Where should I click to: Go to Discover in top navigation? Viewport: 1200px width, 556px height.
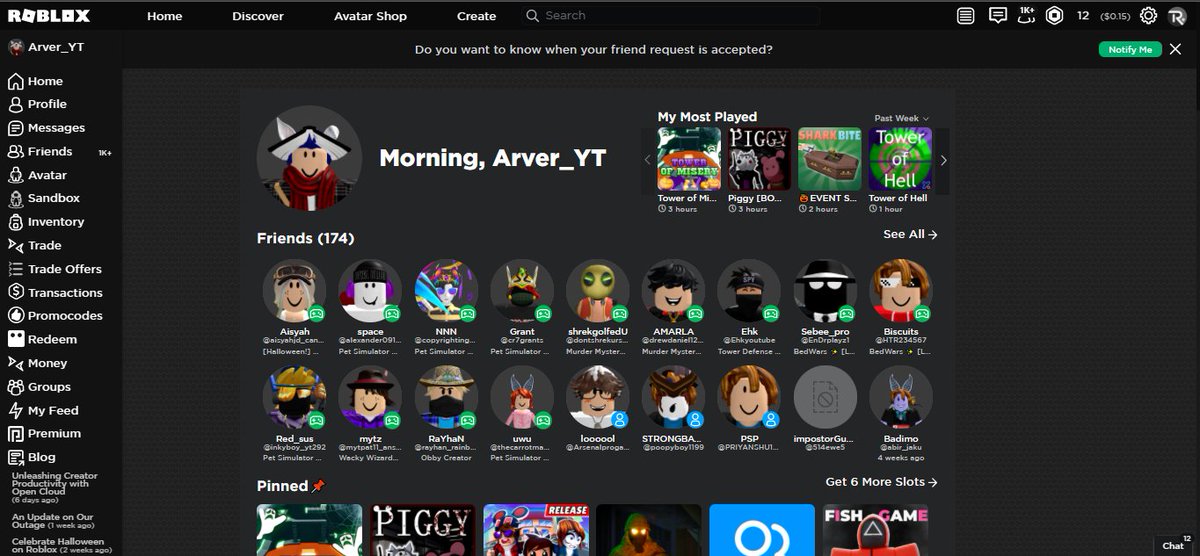pyautogui.click(x=258, y=16)
